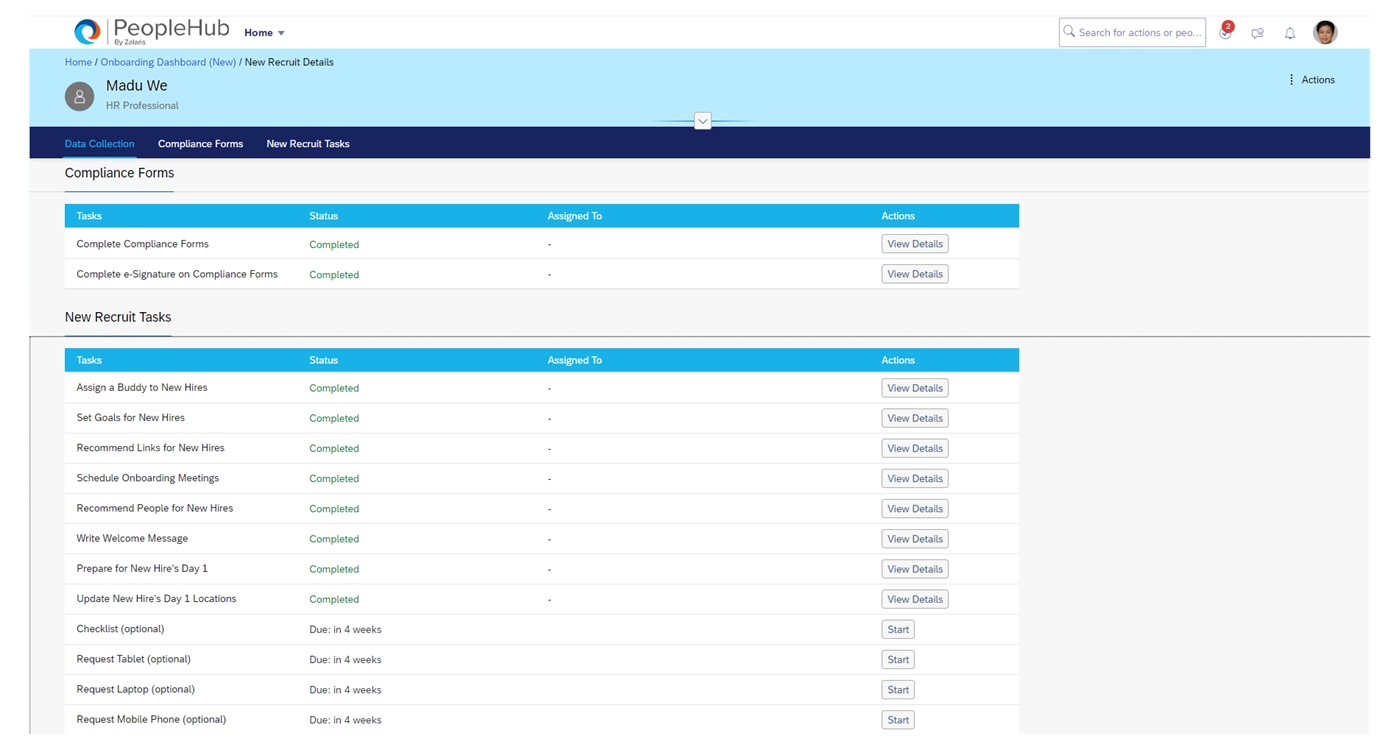Open the Onboarding Dashboard (New) breadcrumb link

(167, 61)
